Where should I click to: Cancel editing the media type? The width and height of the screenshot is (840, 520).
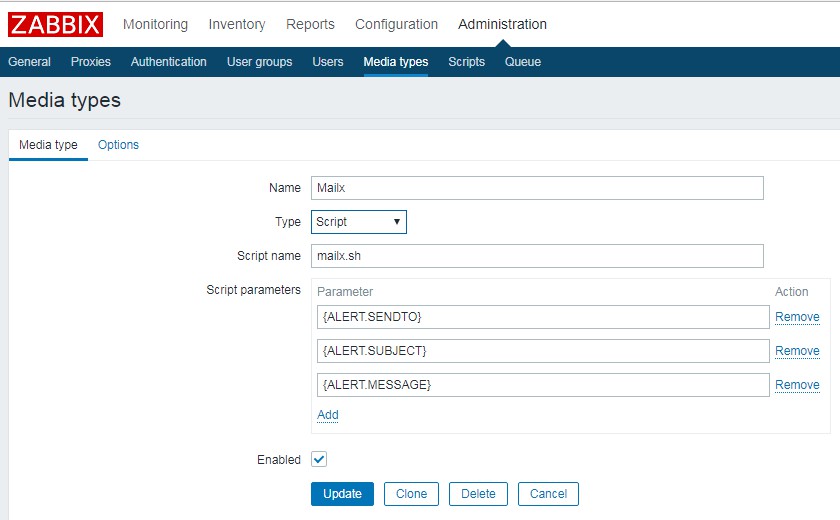tap(548, 494)
